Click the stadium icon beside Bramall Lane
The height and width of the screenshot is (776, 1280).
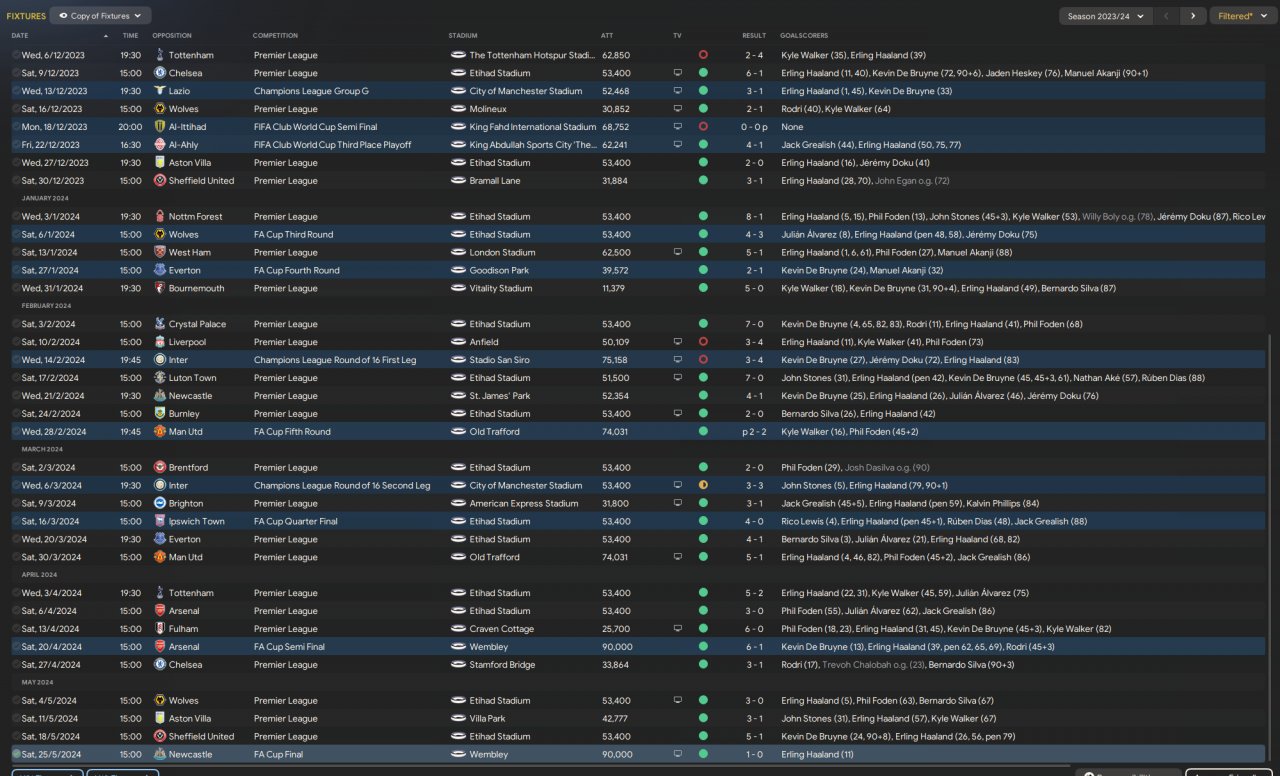coord(458,181)
